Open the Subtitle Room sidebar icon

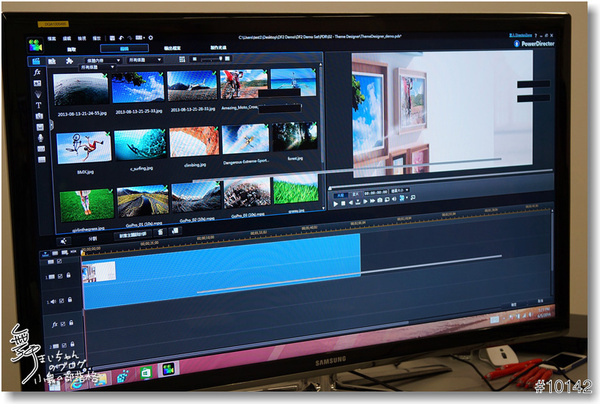point(42,160)
